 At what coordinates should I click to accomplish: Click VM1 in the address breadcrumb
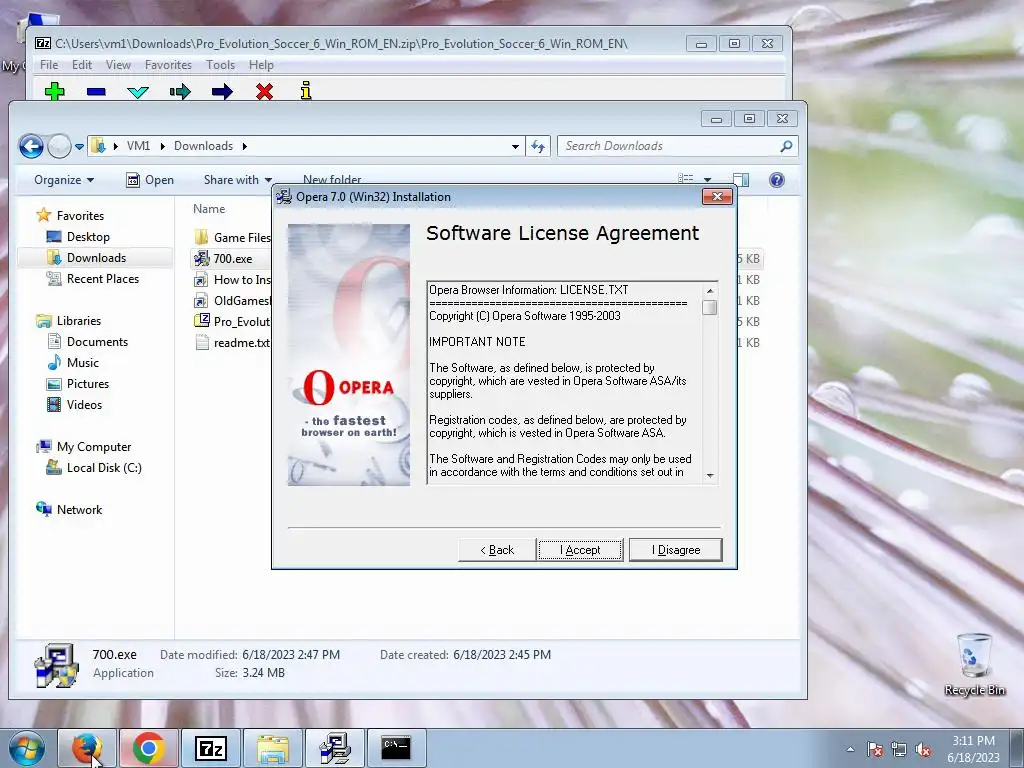[x=138, y=146]
